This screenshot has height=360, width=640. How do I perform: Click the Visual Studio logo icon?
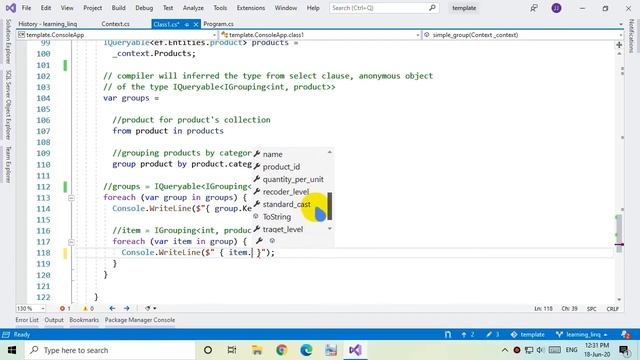[x=11, y=8]
